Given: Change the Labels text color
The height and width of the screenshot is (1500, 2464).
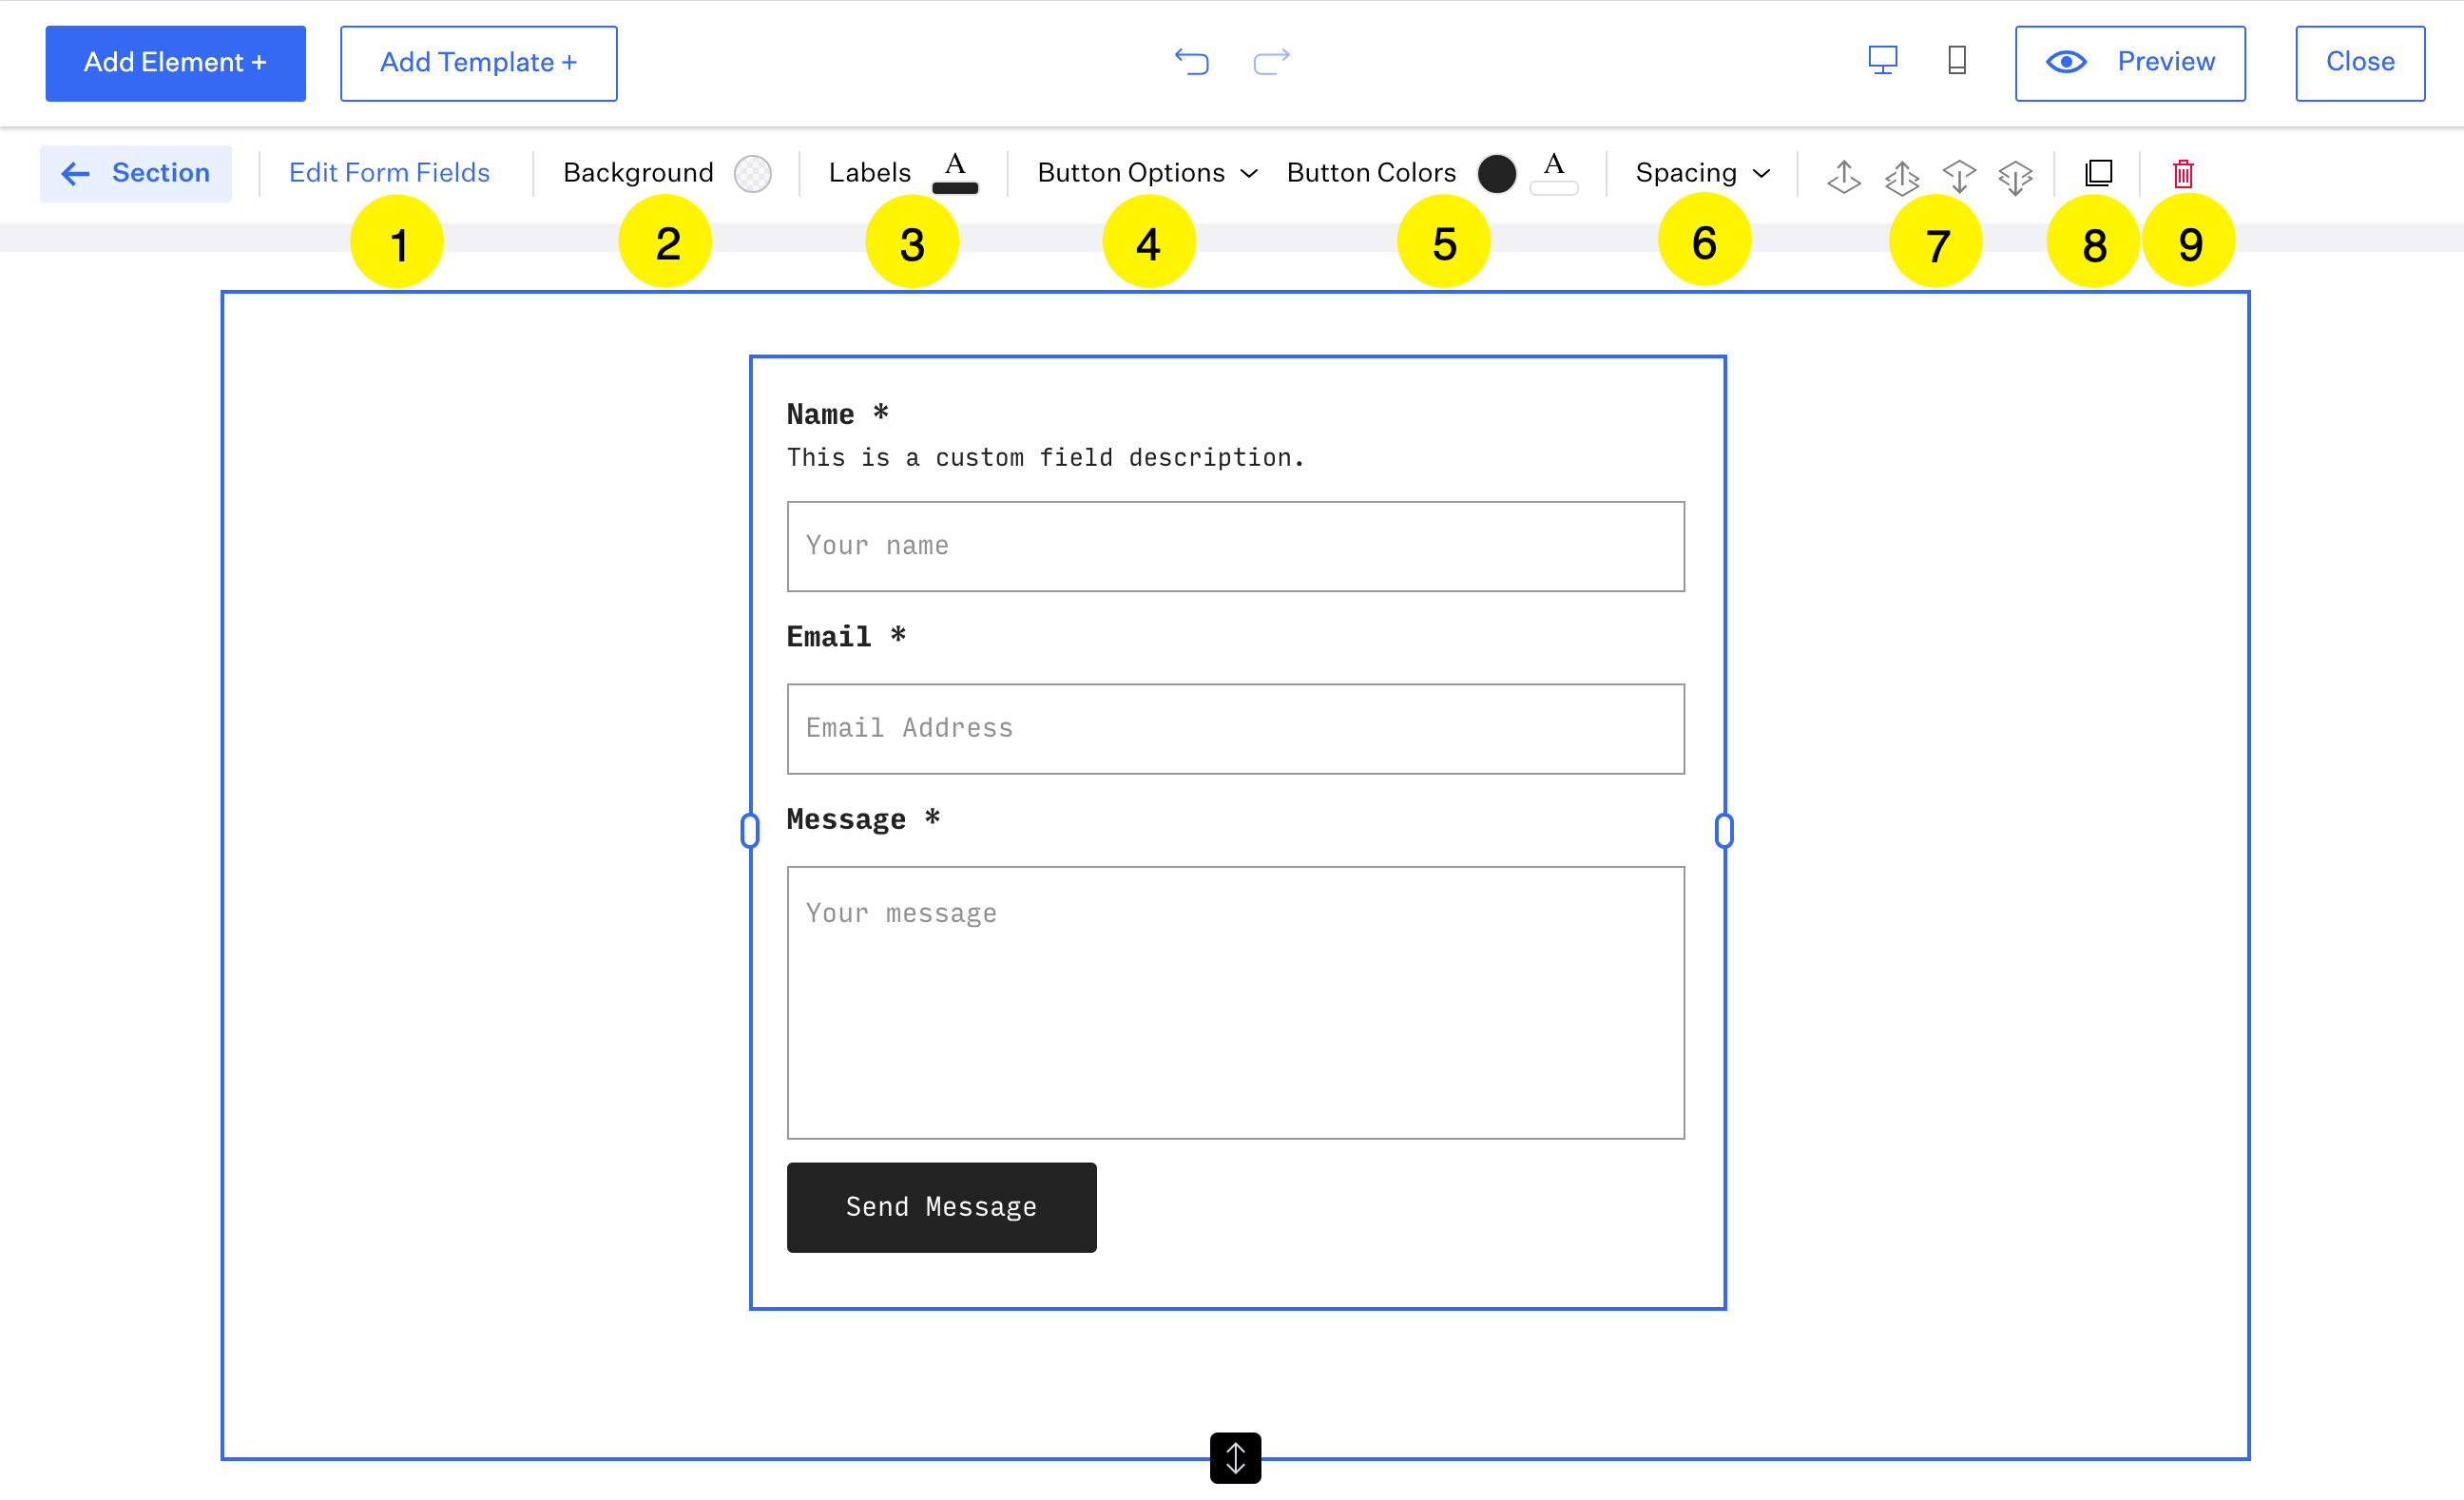Looking at the screenshot, I should click(x=954, y=173).
